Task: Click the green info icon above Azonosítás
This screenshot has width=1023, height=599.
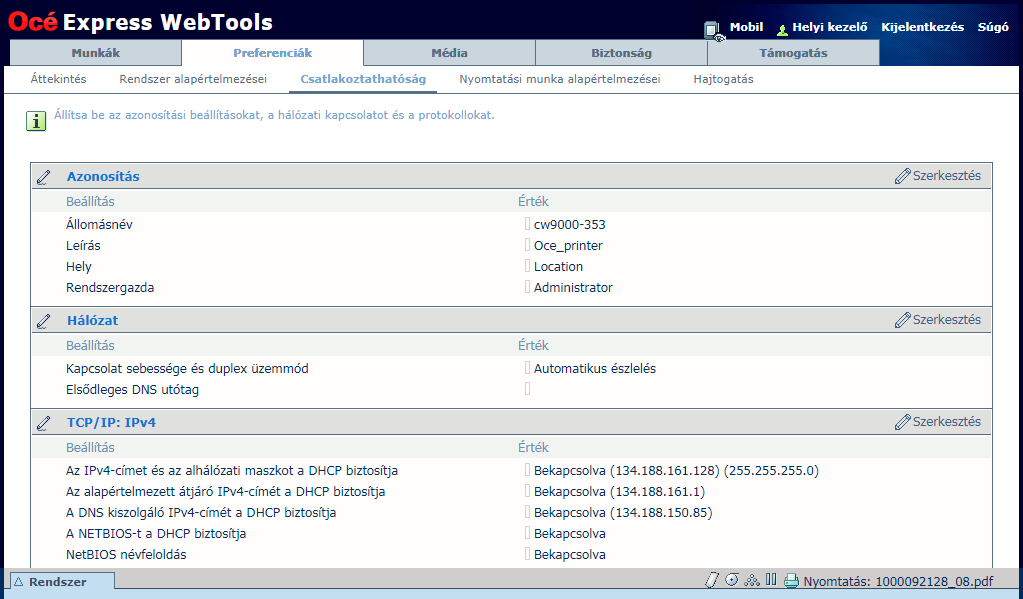Action: pyautogui.click(x=36, y=121)
